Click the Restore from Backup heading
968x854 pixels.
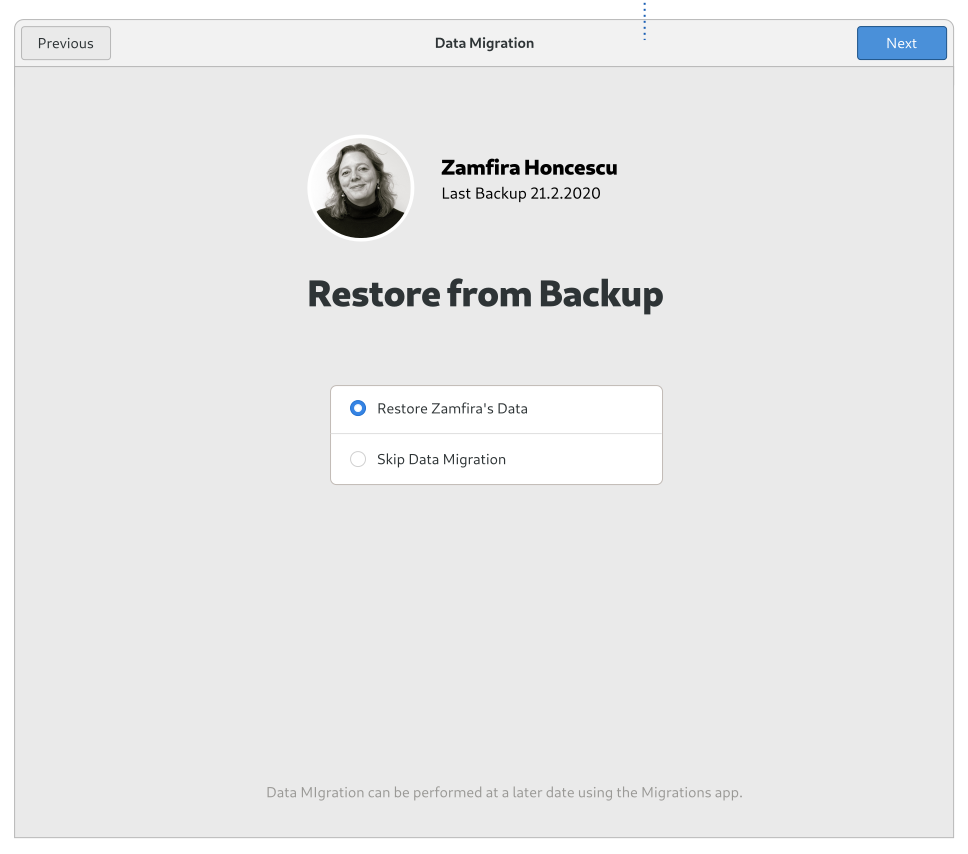click(x=485, y=294)
